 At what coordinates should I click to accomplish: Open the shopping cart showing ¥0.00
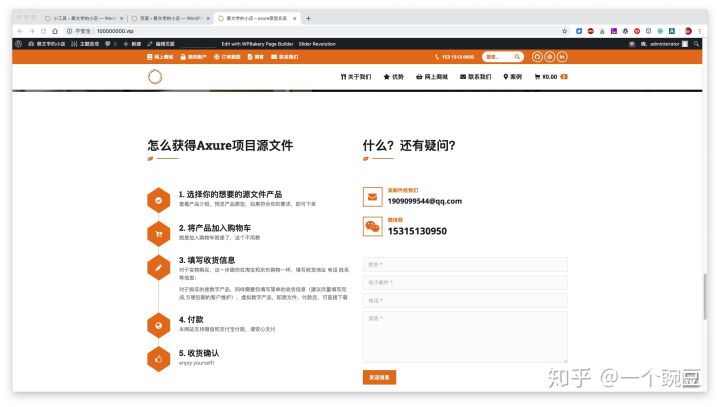551,77
